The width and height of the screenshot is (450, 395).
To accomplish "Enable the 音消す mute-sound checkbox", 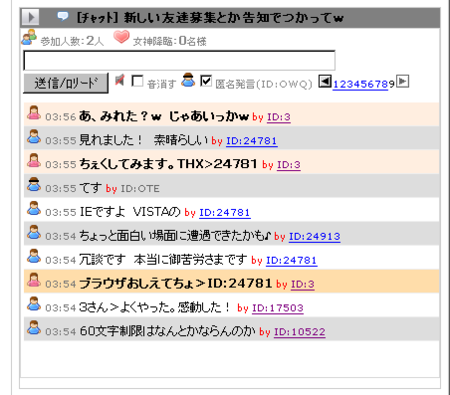I will 137,81.
